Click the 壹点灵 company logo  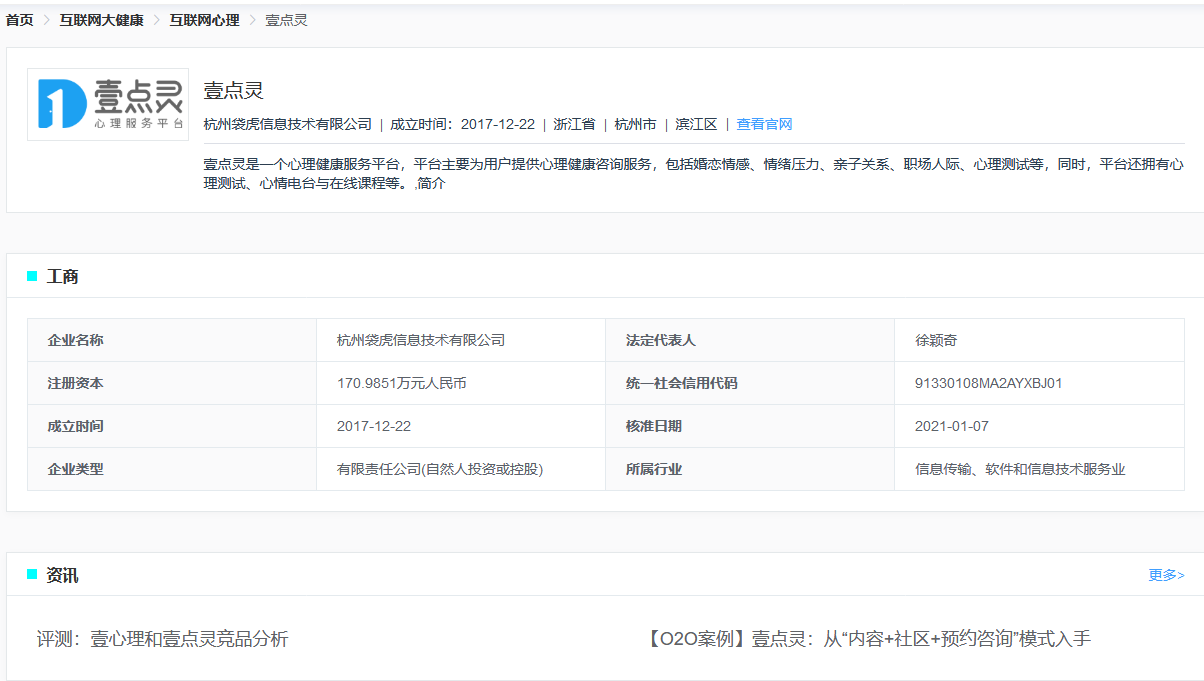tap(108, 104)
